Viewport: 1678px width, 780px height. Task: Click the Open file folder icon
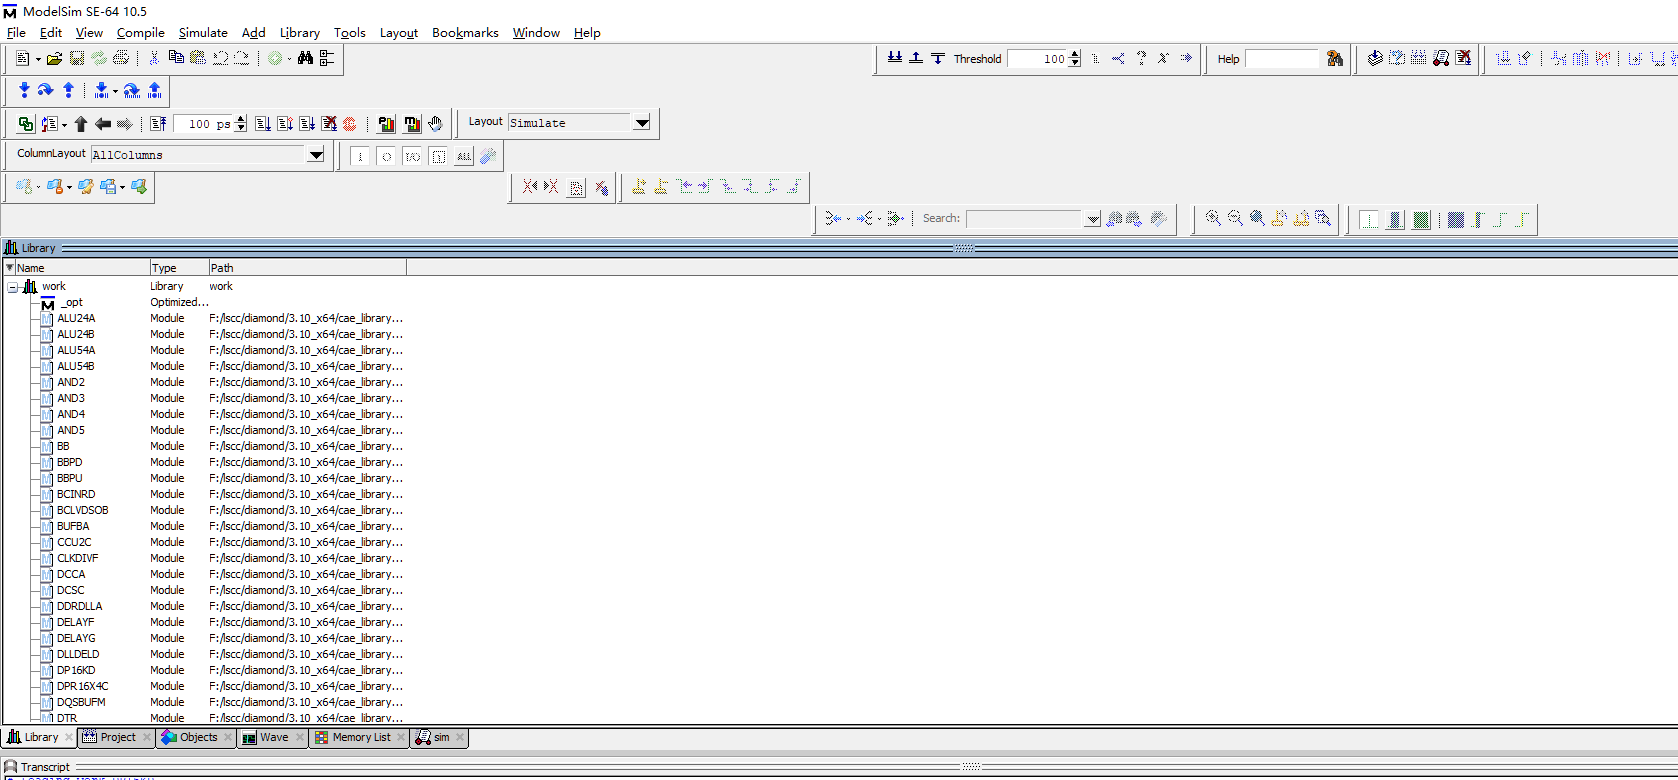54,59
